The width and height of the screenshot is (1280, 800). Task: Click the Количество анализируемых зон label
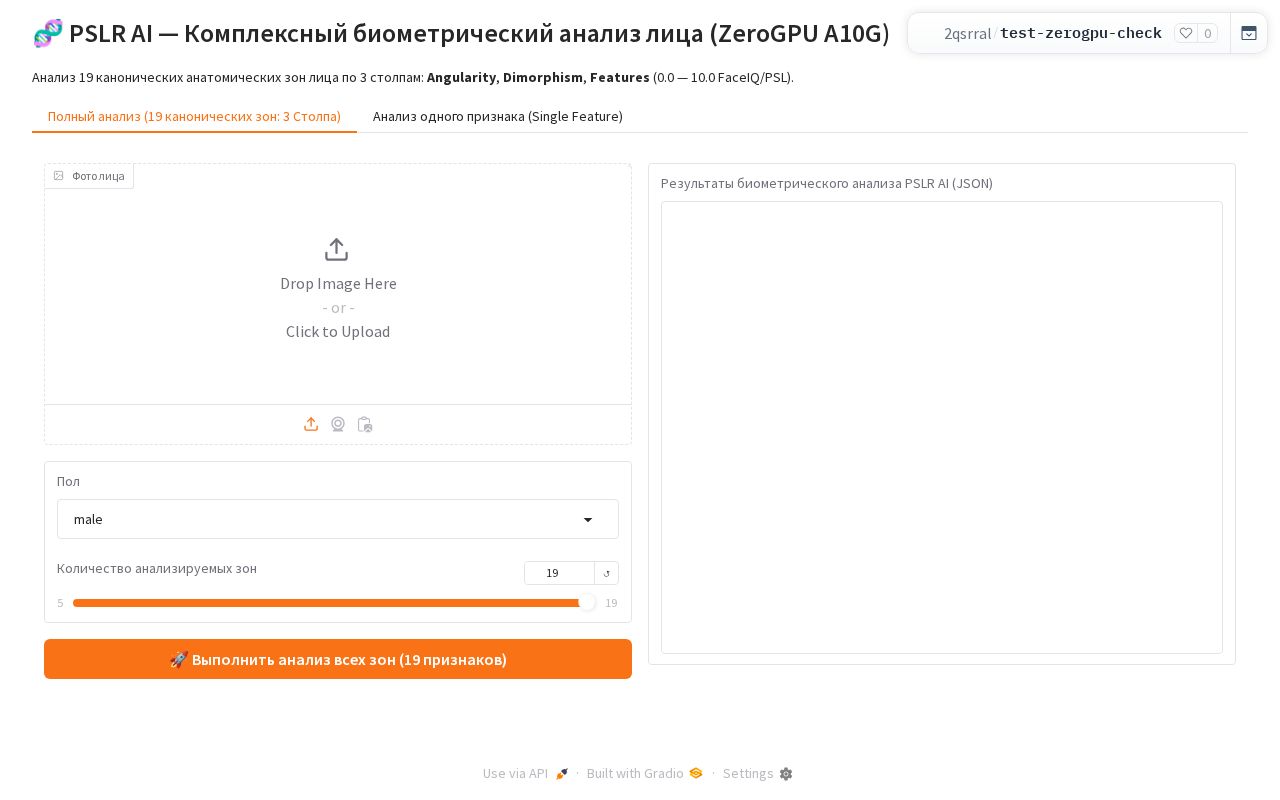click(157, 568)
